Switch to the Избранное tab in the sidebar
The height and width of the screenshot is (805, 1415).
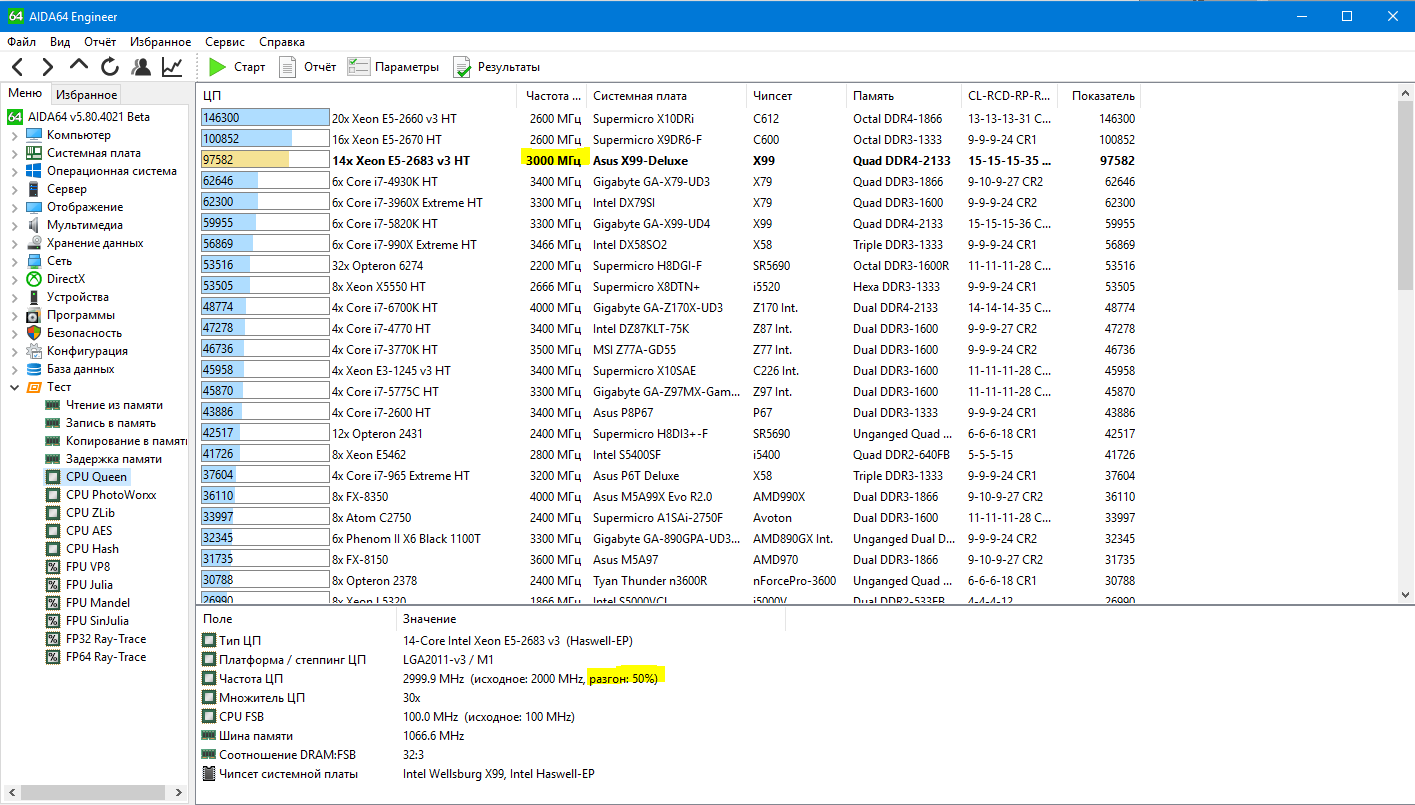[x=86, y=95]
